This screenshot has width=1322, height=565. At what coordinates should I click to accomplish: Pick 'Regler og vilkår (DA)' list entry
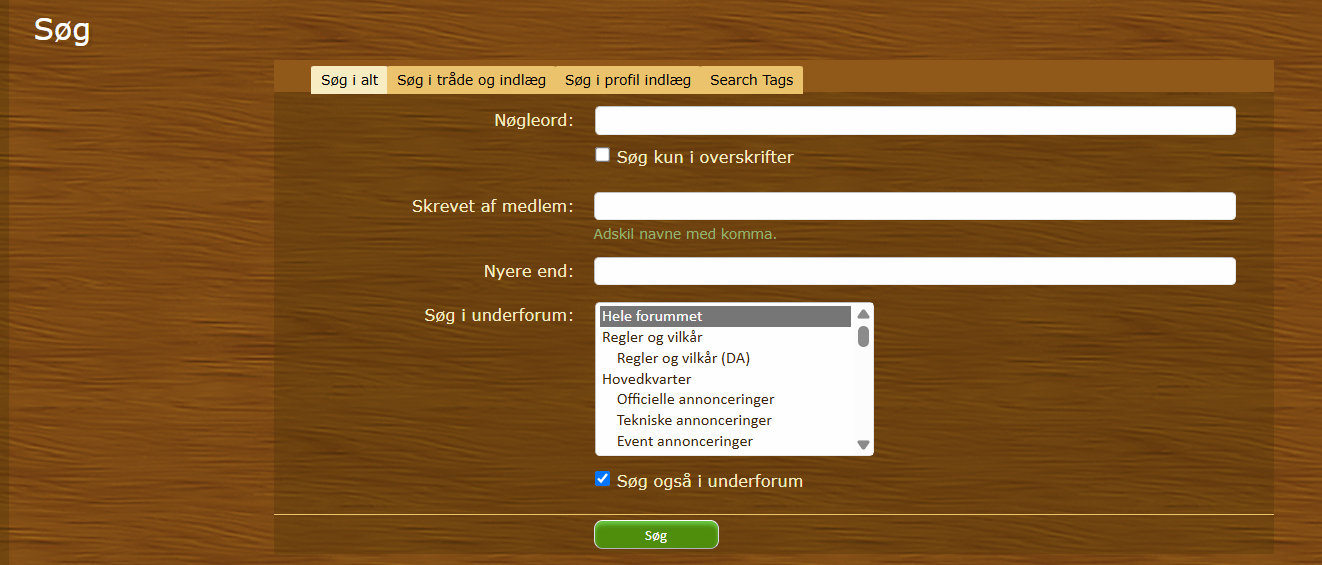point(725,358)
